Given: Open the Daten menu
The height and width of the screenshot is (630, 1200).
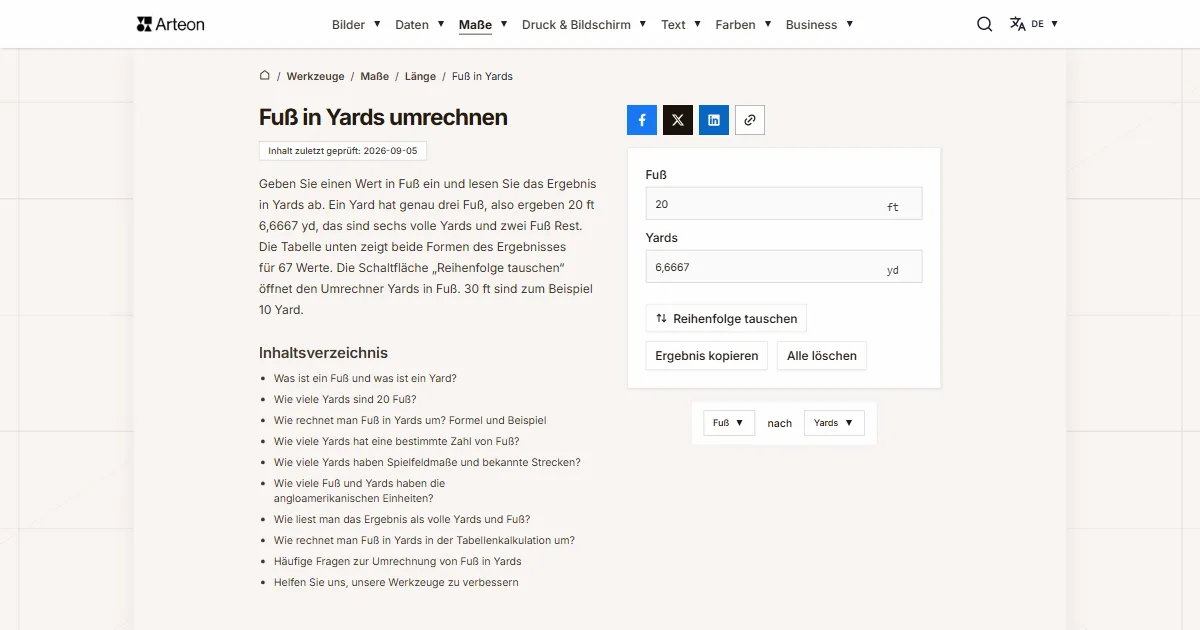Looking at the screenshot, I should [x=420, y=24].
